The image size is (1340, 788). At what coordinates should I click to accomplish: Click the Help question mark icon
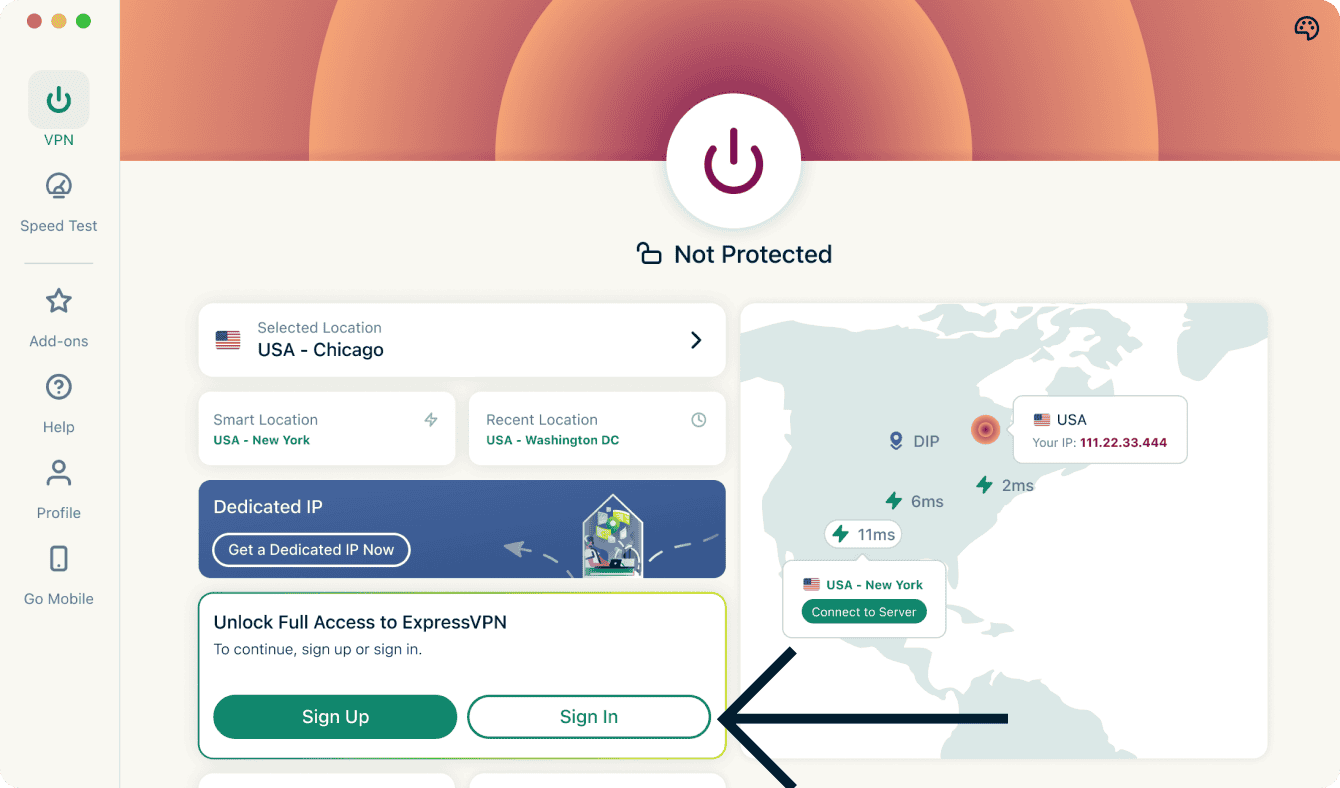pyautogui.click(x=58, y=388)
